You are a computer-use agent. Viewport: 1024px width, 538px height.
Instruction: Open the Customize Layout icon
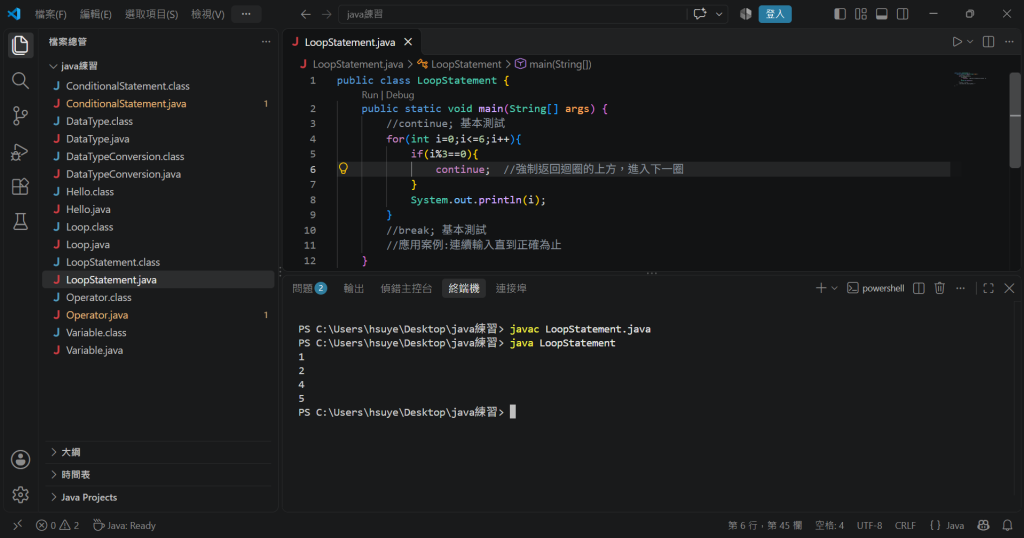coord(861,14)
